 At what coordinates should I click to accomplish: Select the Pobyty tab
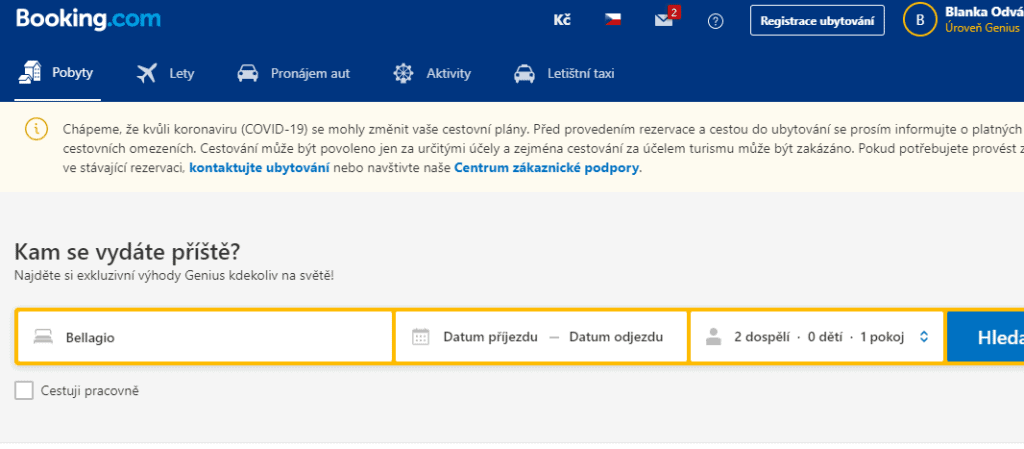point(57,73)
